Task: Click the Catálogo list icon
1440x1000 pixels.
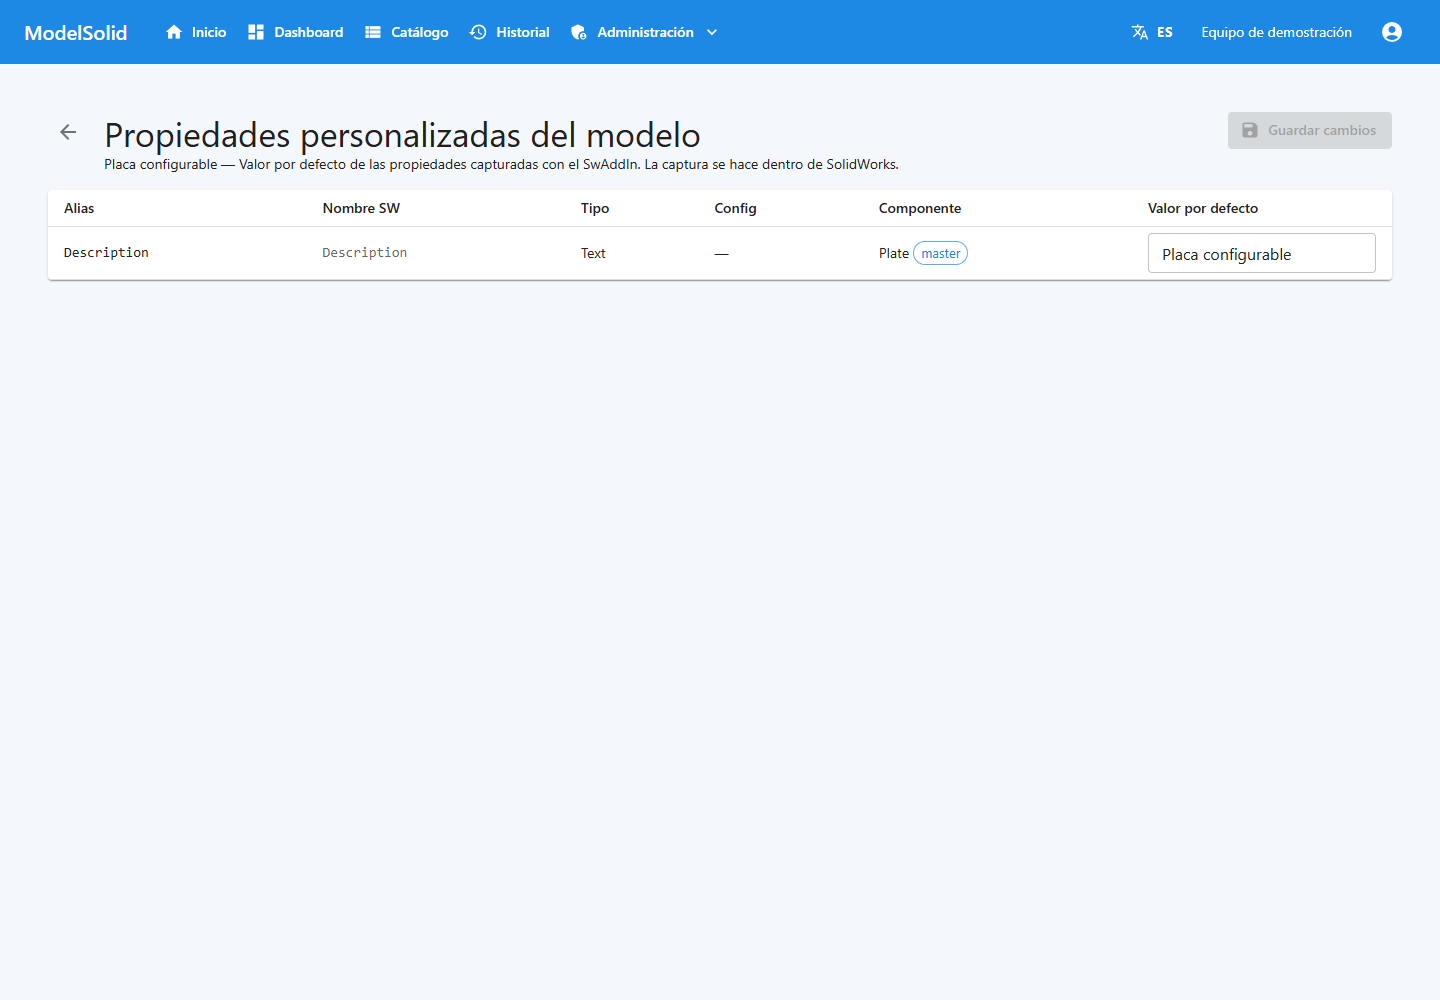Action: click(373, 32)
